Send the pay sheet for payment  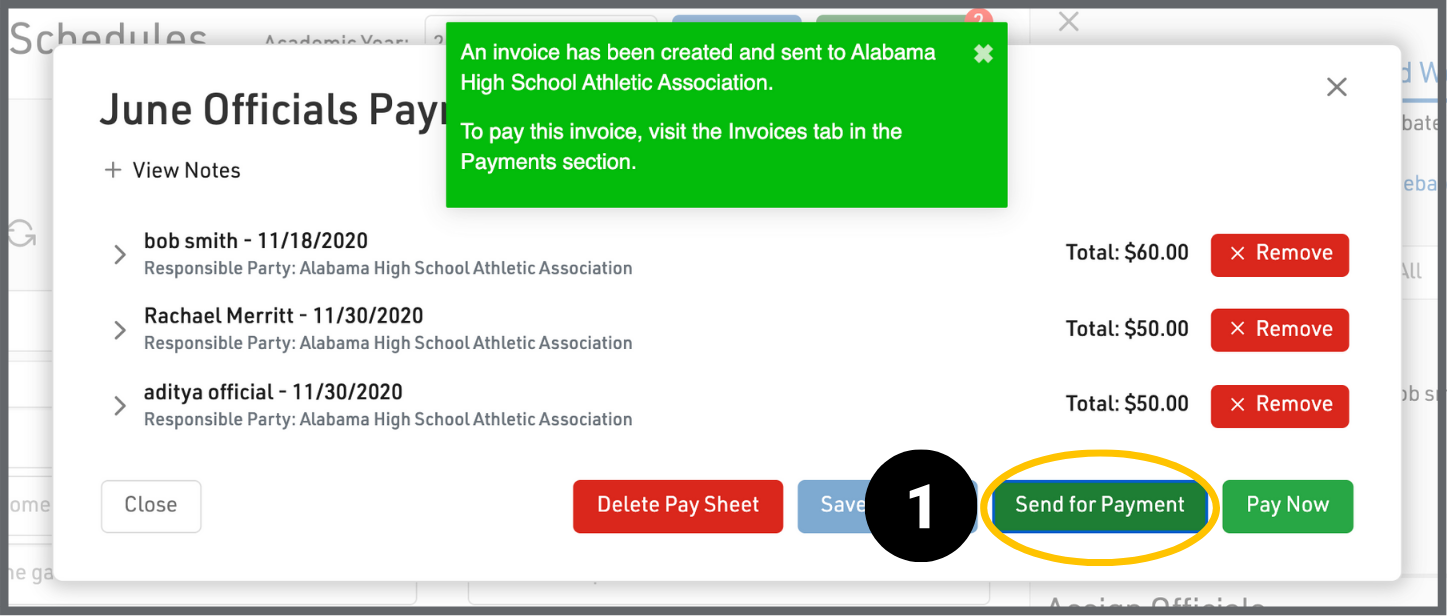pyautogui.click(x=1099, y=506)
